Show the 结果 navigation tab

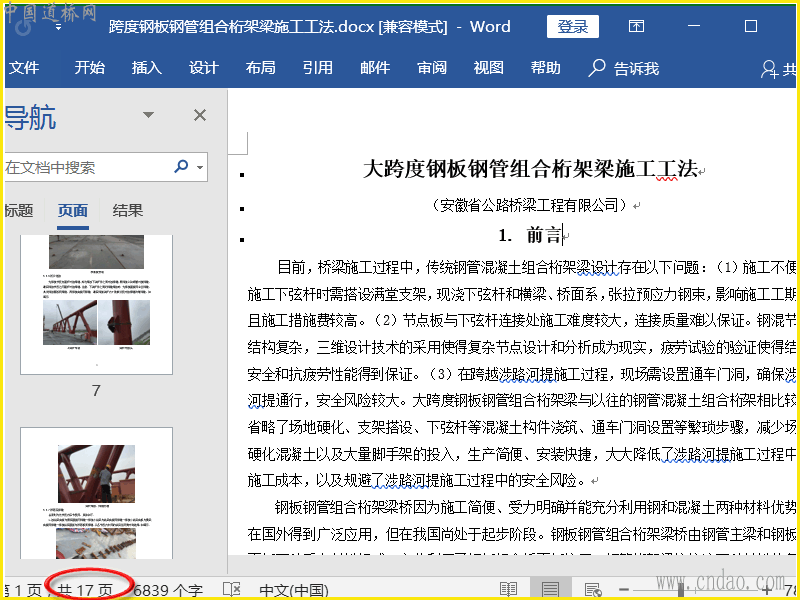tap(128, 210)
